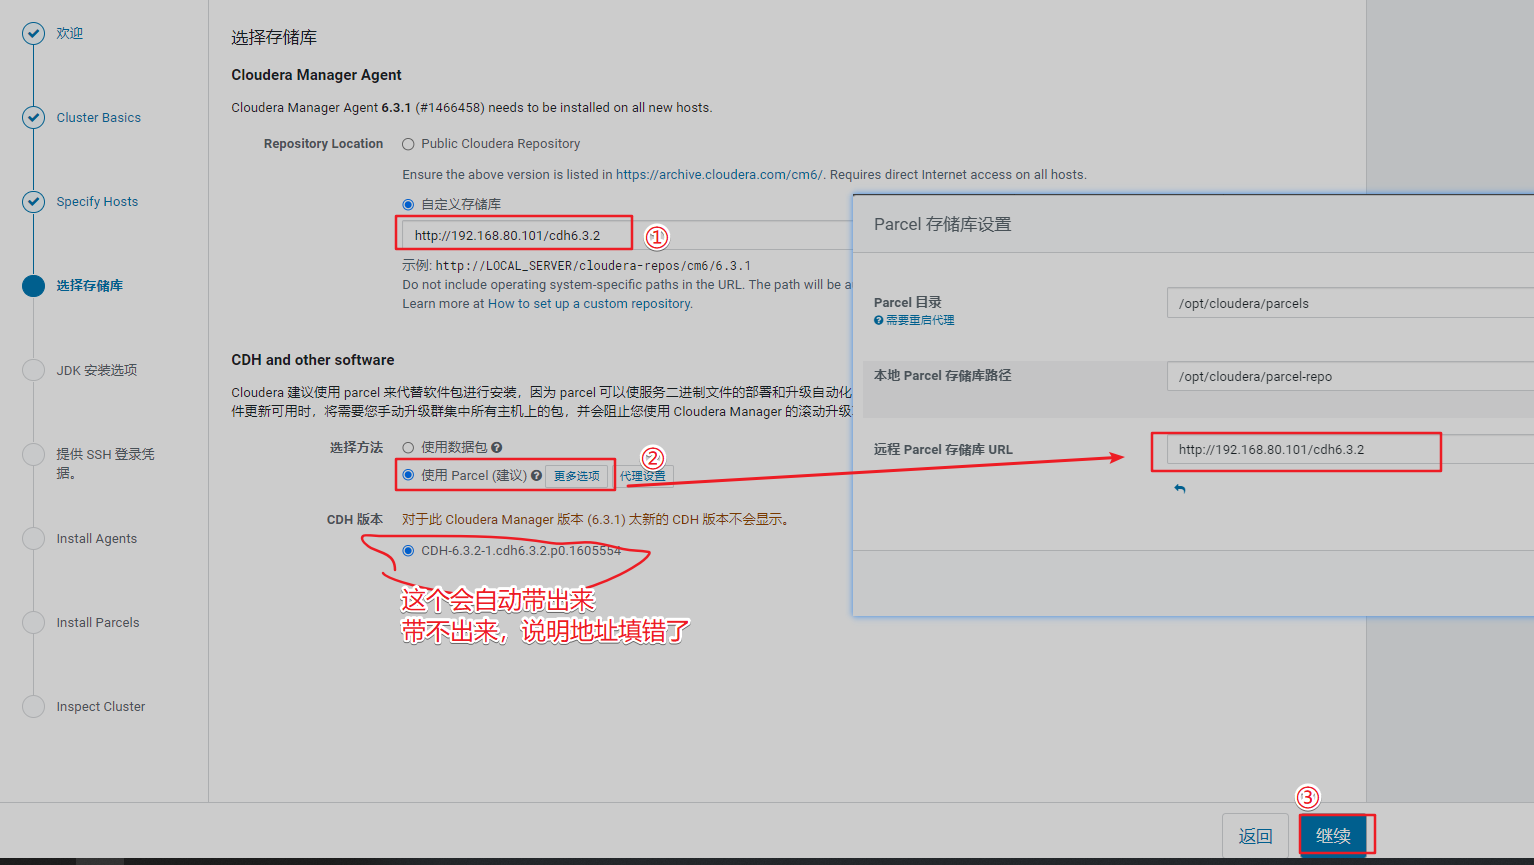This screenshot has height=865, width=1534.
Task: Click the Install Agents step circle
Action: click(x=34, y=538)
